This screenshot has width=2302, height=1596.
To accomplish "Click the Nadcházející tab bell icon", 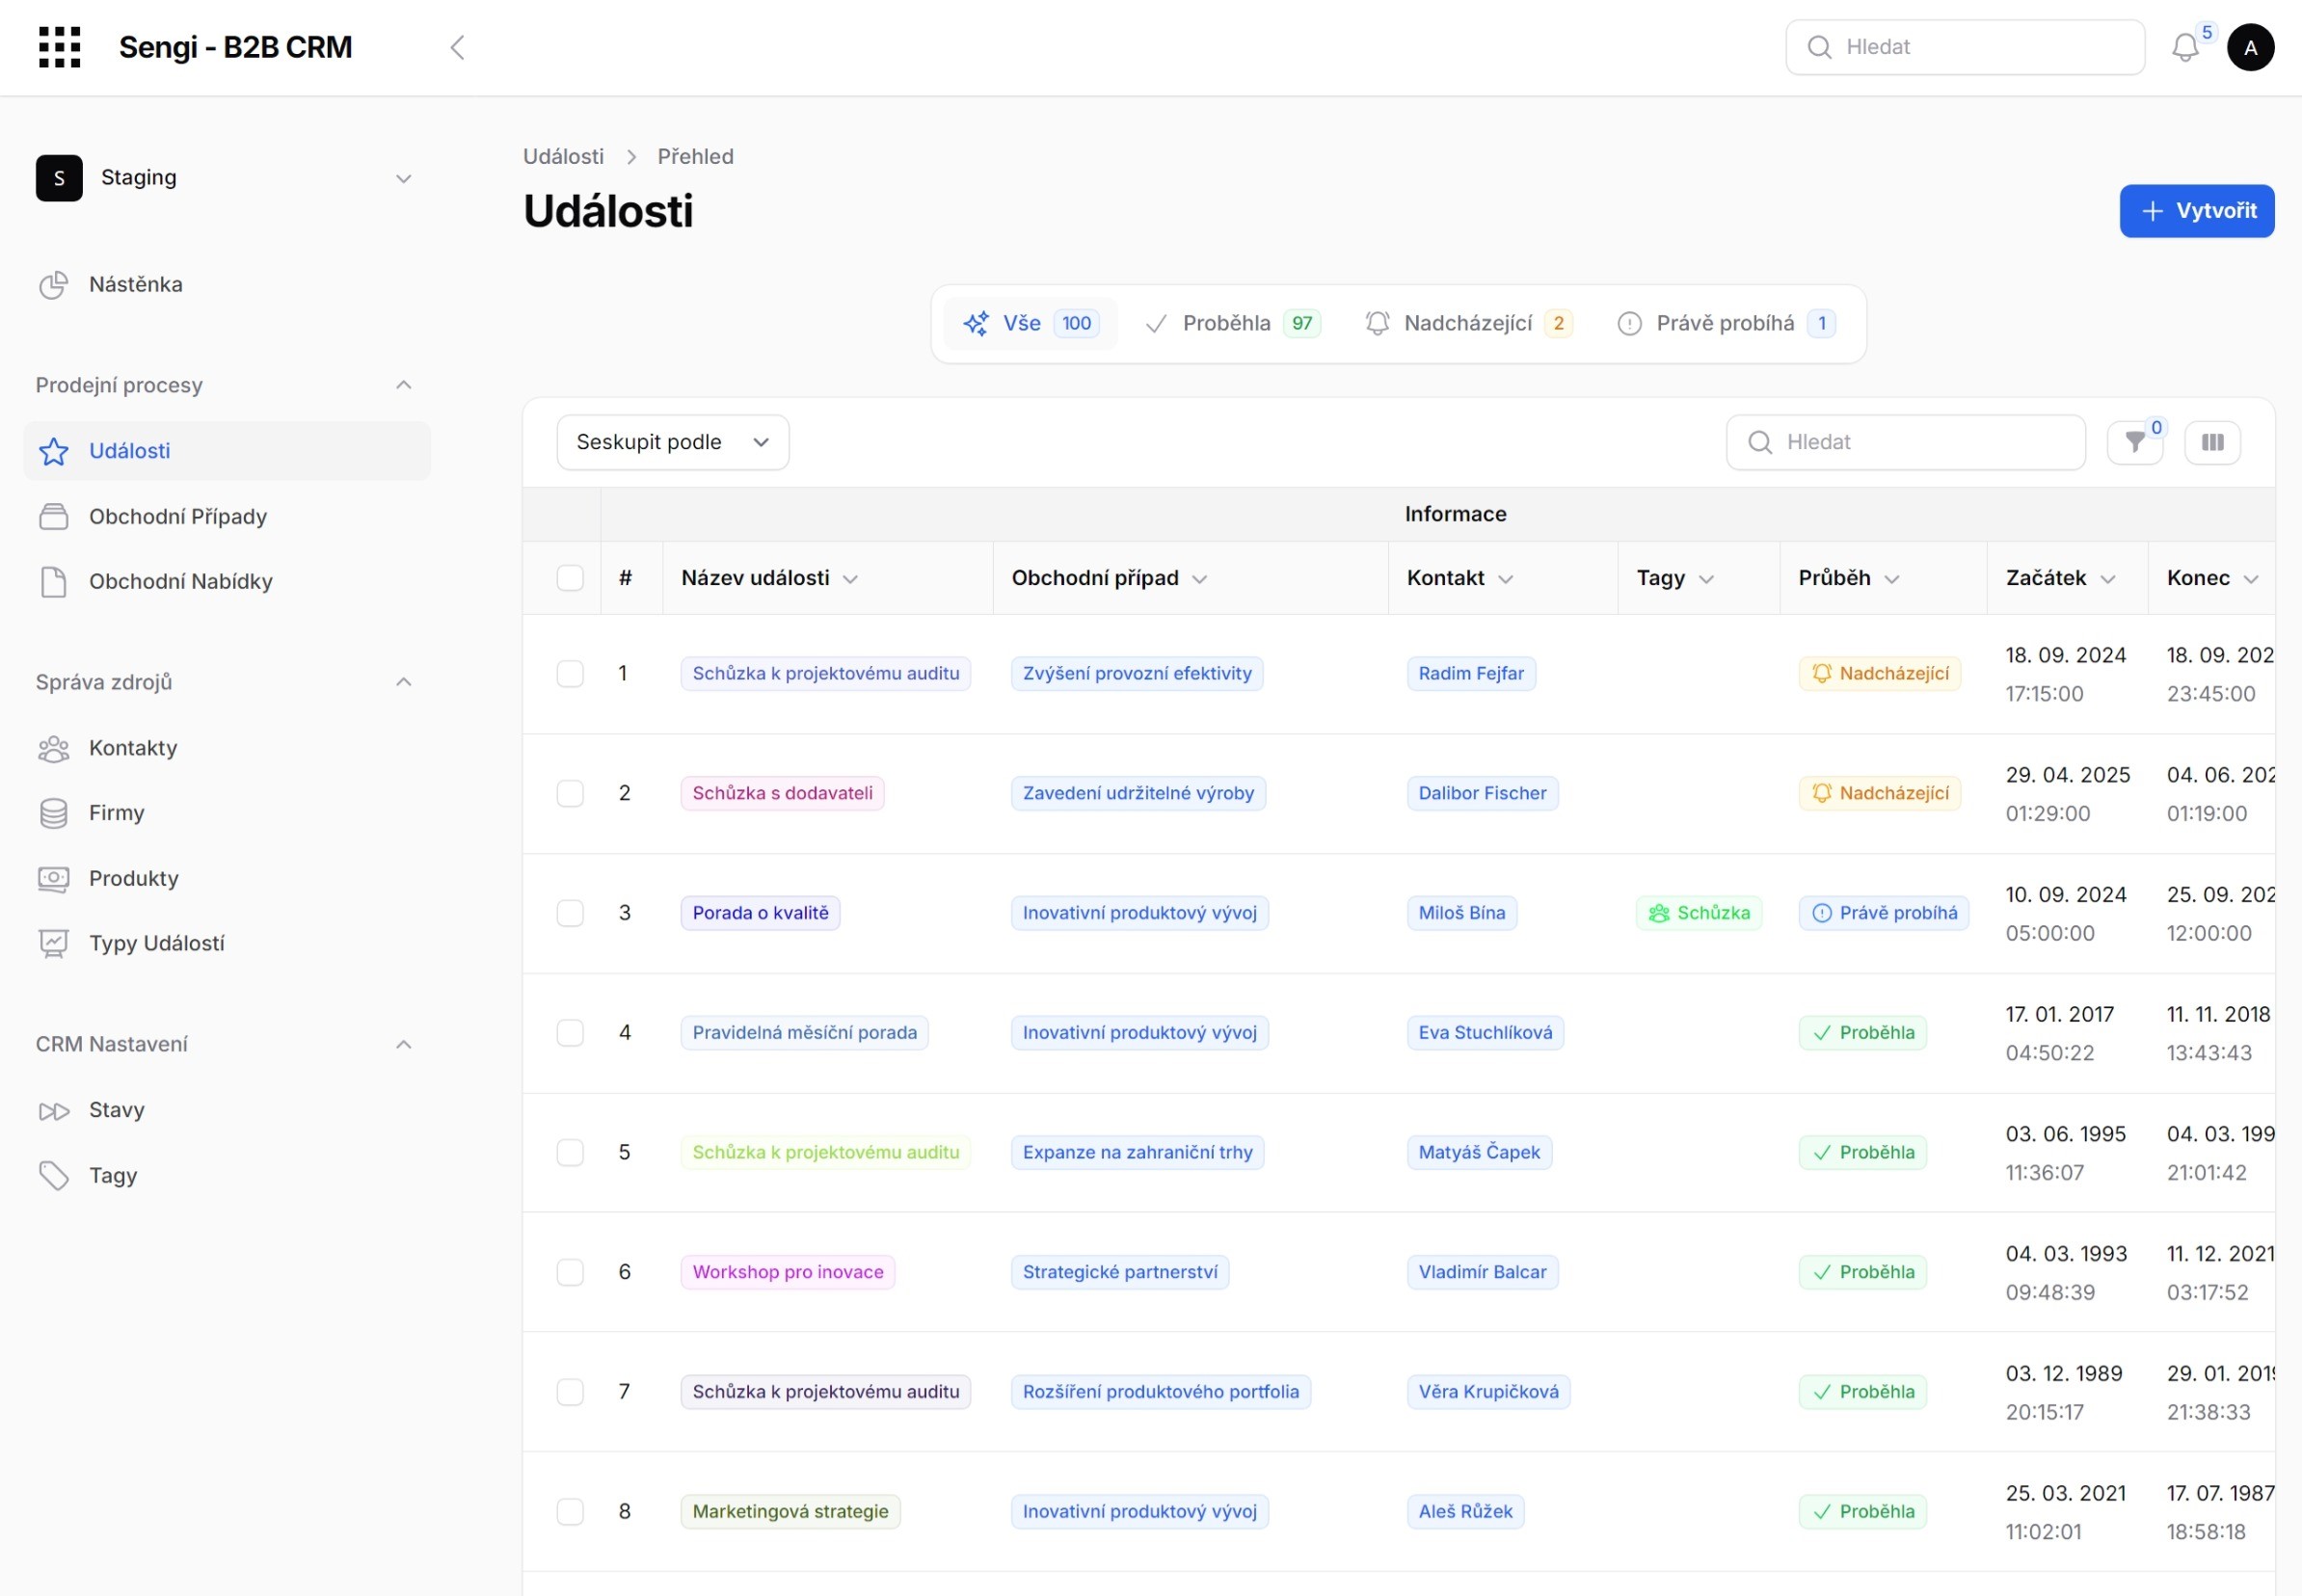I will (1377, 323).
